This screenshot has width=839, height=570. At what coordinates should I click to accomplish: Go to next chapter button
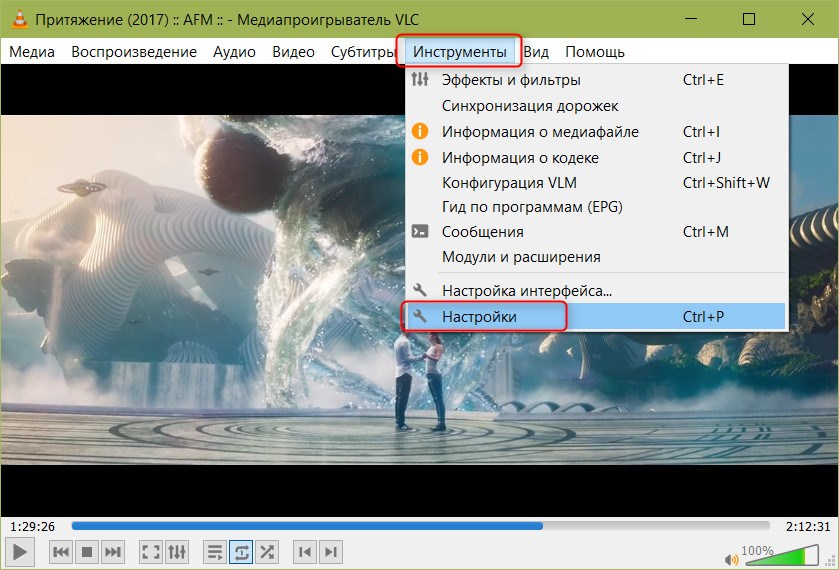tap(331, 552)
